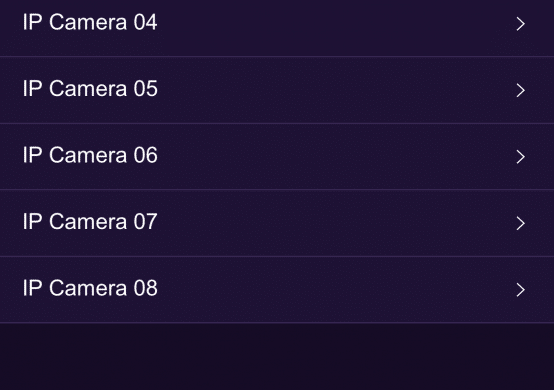Viewport: 554px width, 390px height.
Task: Expand details for camera 04 via right arrow
Action: 520,24
